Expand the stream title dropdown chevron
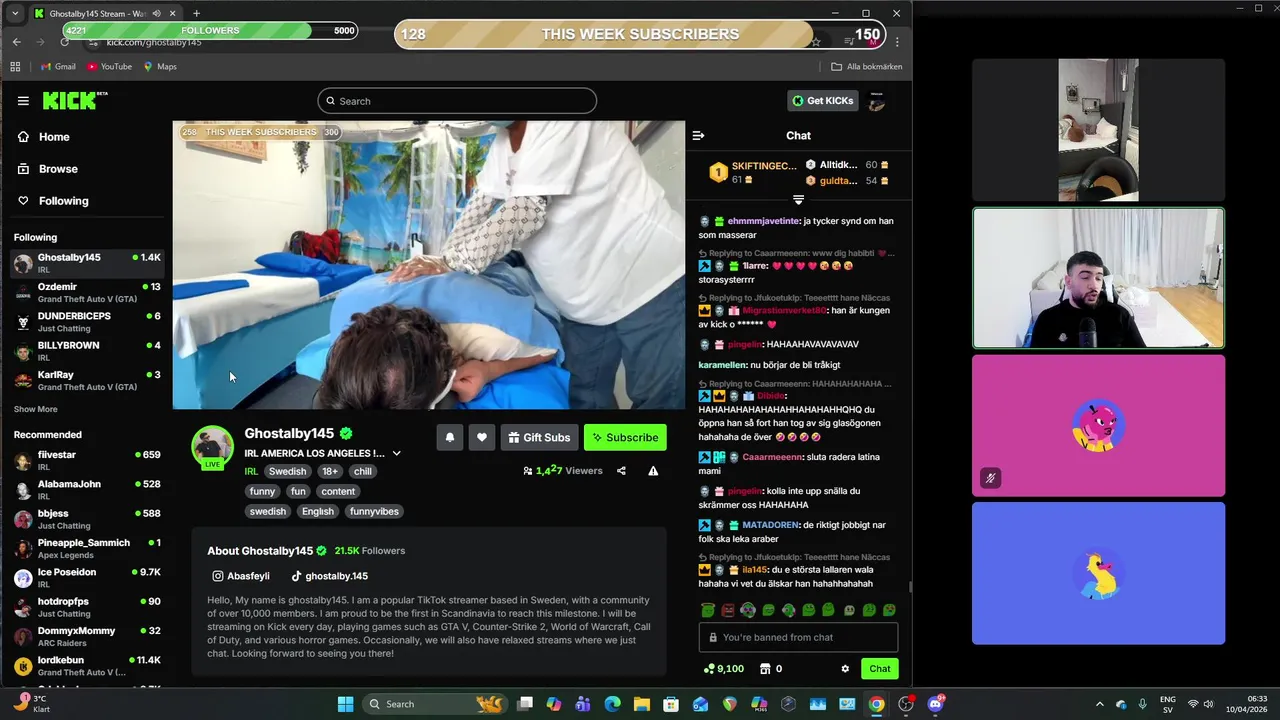Image resolution: width=1280 pixels, height=720 pixels. pyautogui.click(x=396, y=453)
